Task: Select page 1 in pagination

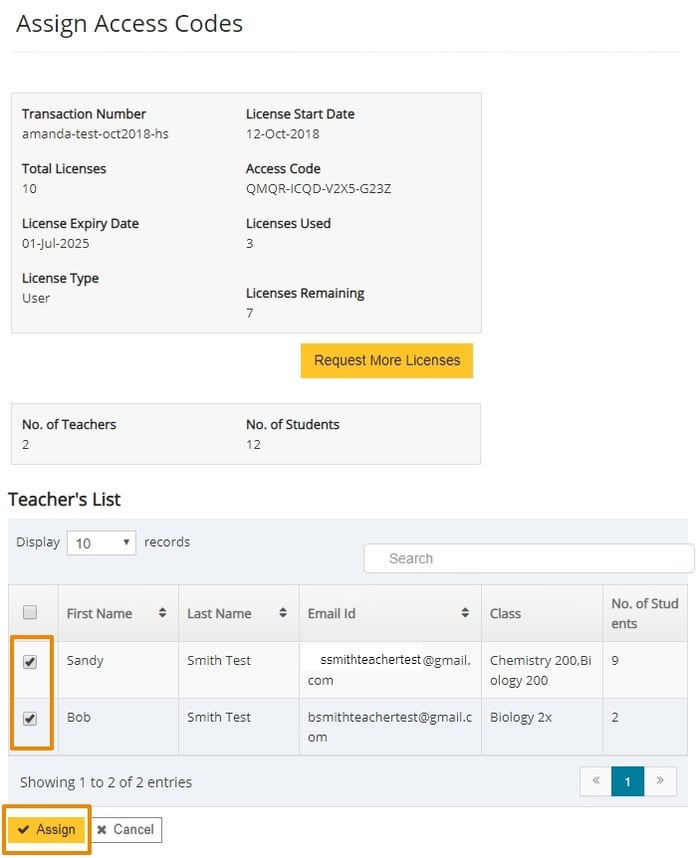Action: (628, 782)
